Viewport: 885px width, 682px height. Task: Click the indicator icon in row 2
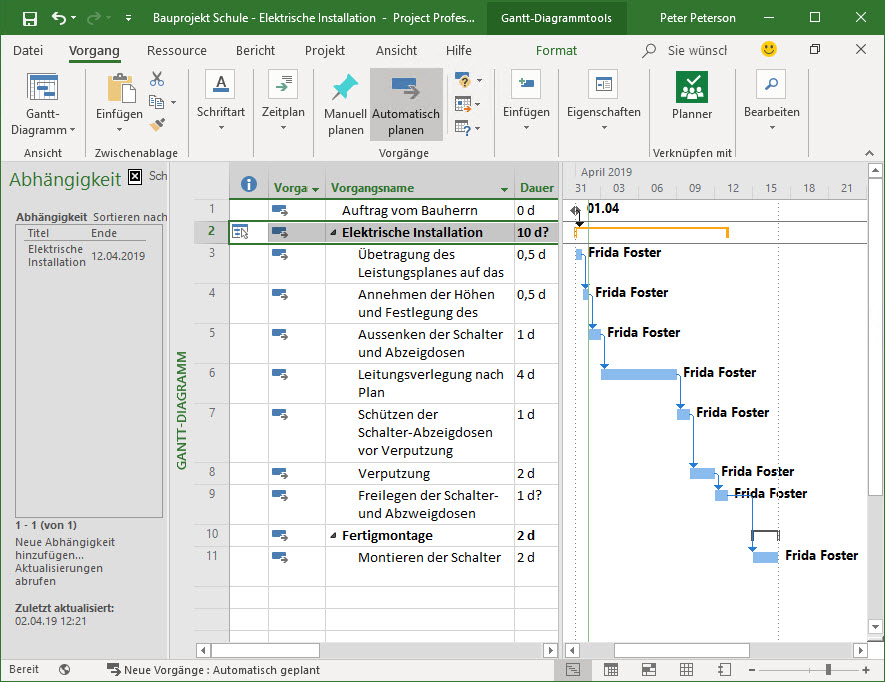click(x=240, y=231)
